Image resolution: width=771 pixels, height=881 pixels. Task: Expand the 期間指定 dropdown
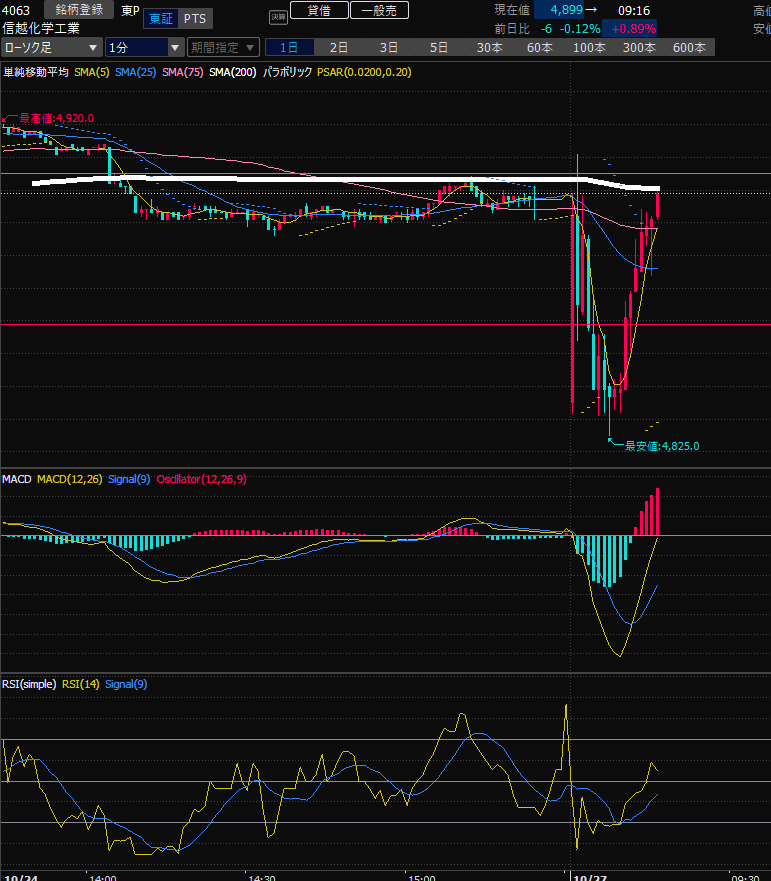[222, 47]
